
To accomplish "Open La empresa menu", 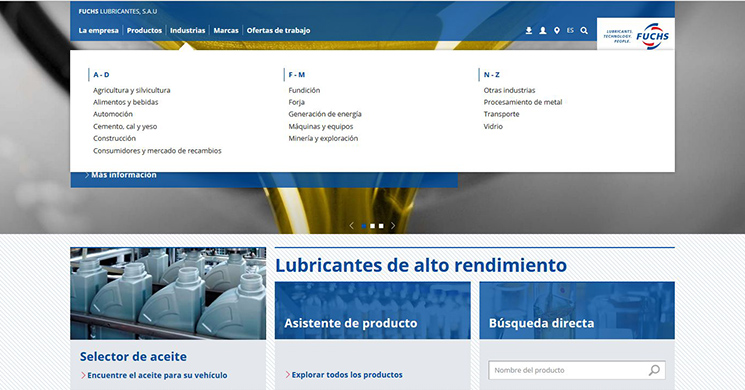I will pyautogui.click(x=98, y=30).
